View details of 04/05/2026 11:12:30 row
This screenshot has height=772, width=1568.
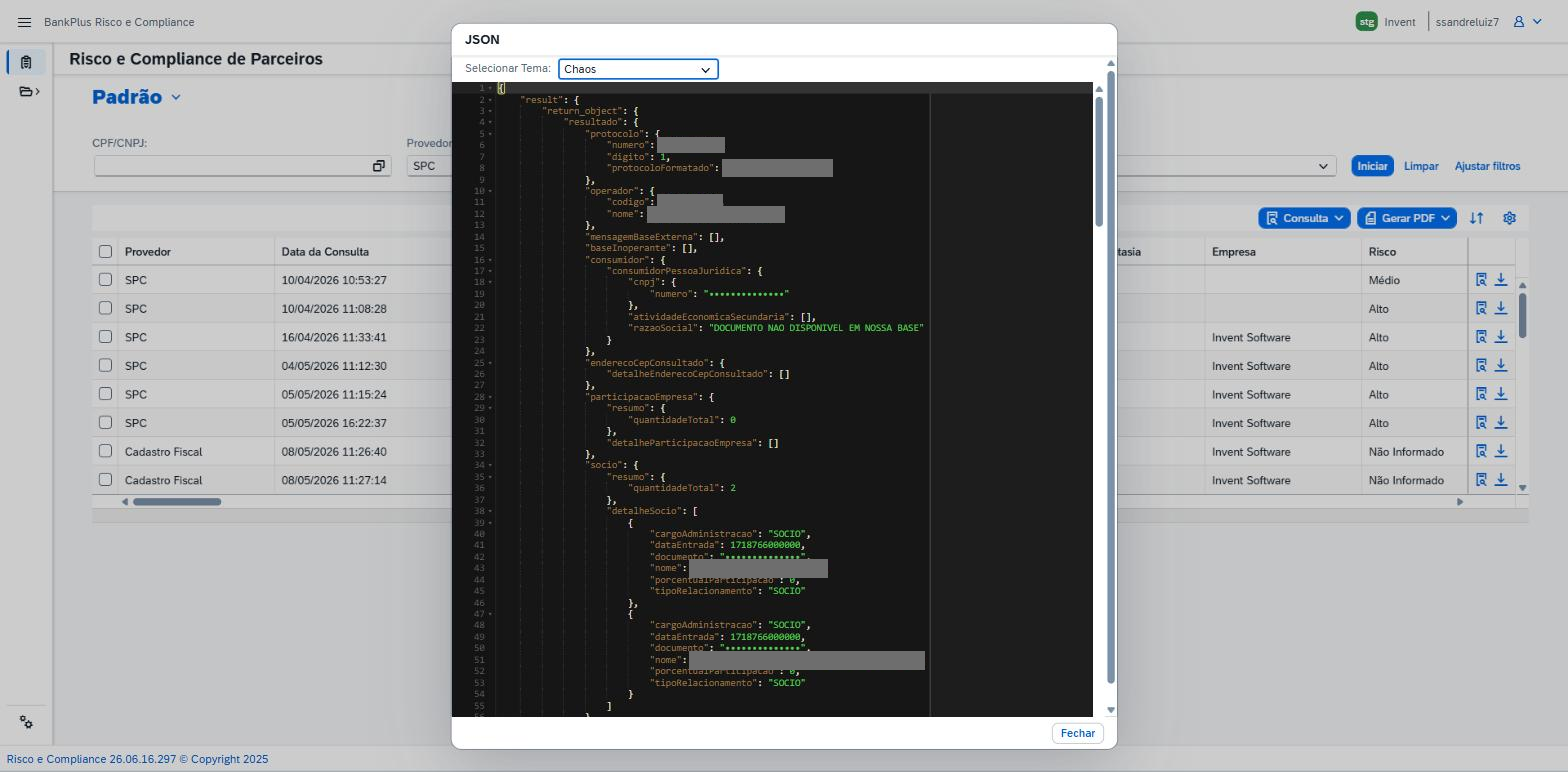tap(1481, 366)
